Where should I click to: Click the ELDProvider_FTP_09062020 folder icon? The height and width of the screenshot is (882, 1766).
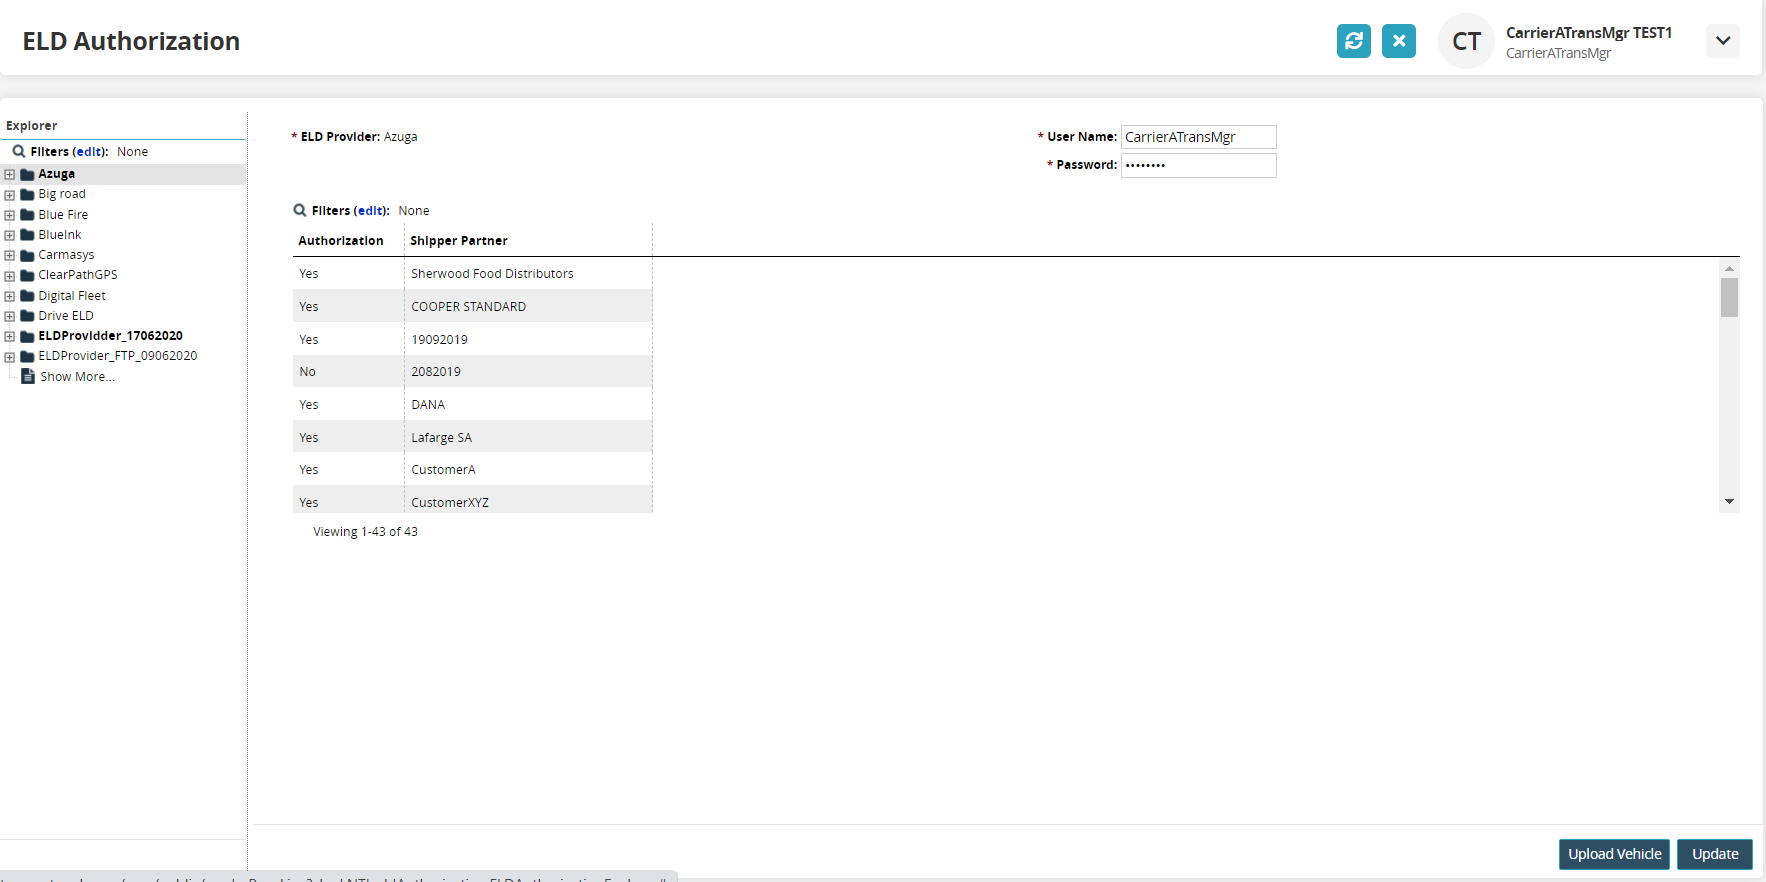28,356
